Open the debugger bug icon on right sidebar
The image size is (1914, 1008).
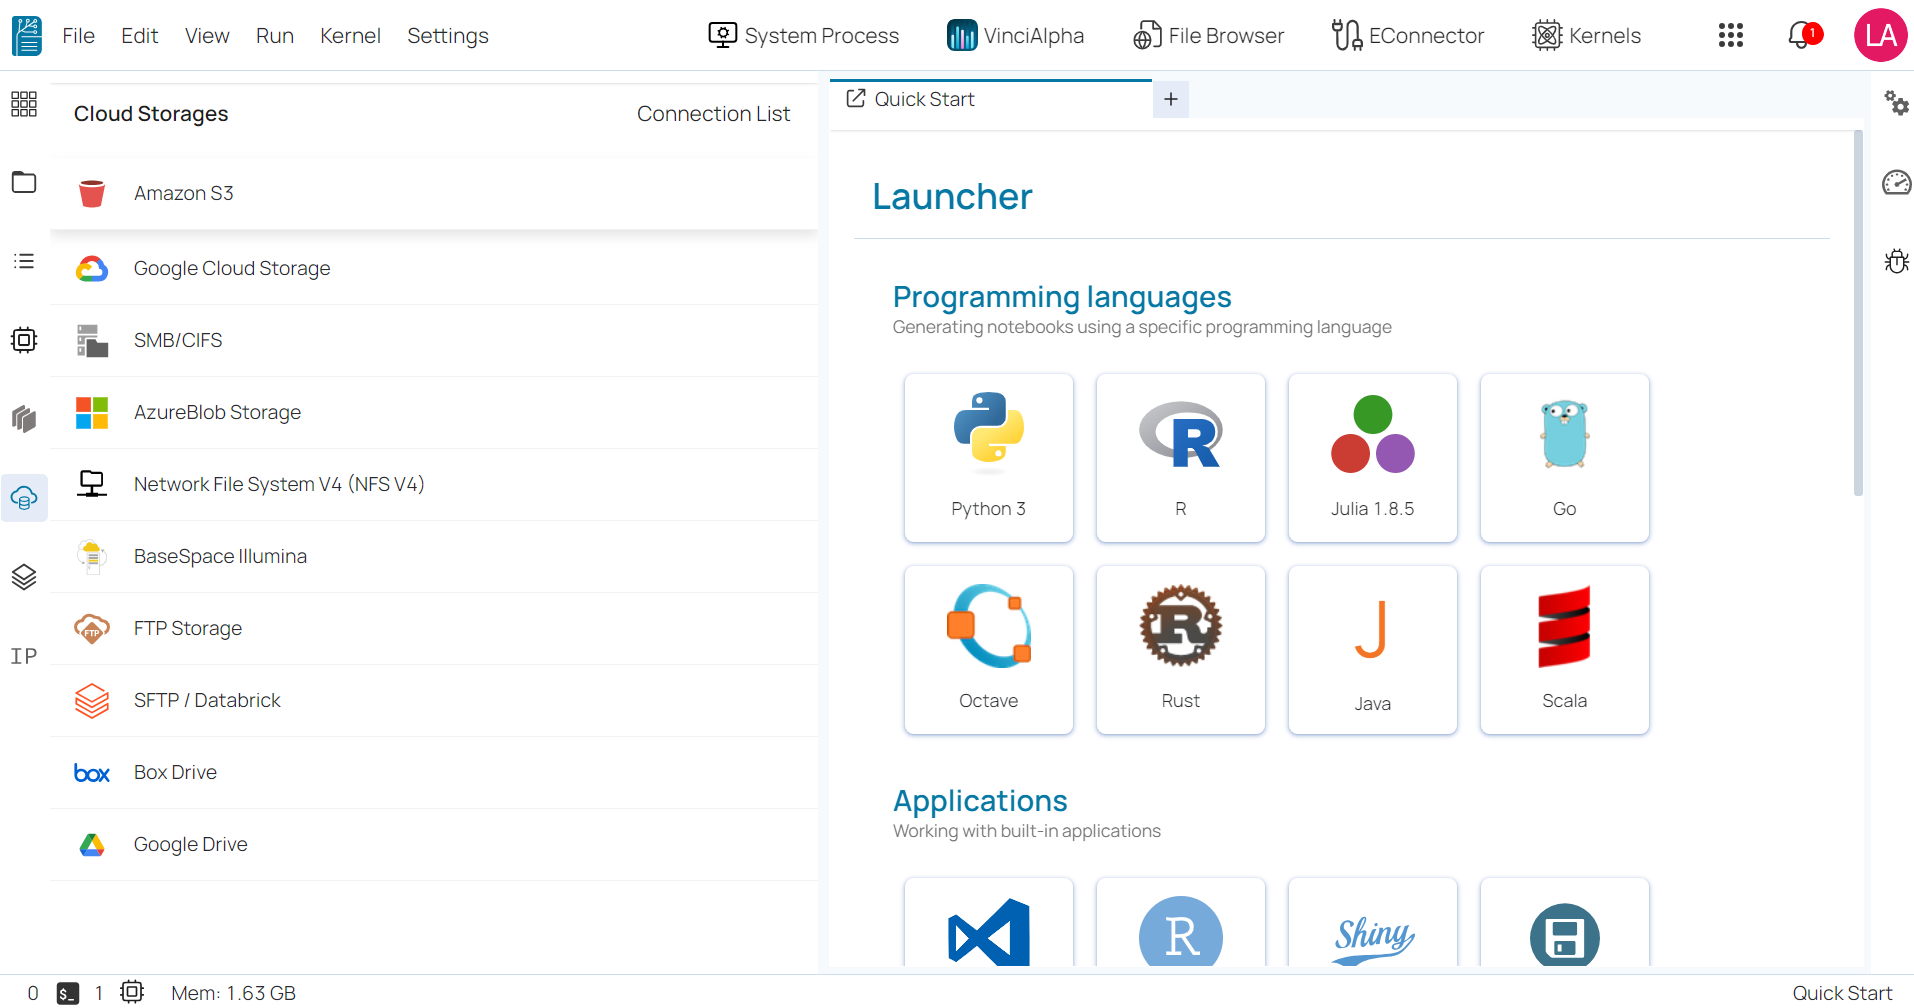1896,261
